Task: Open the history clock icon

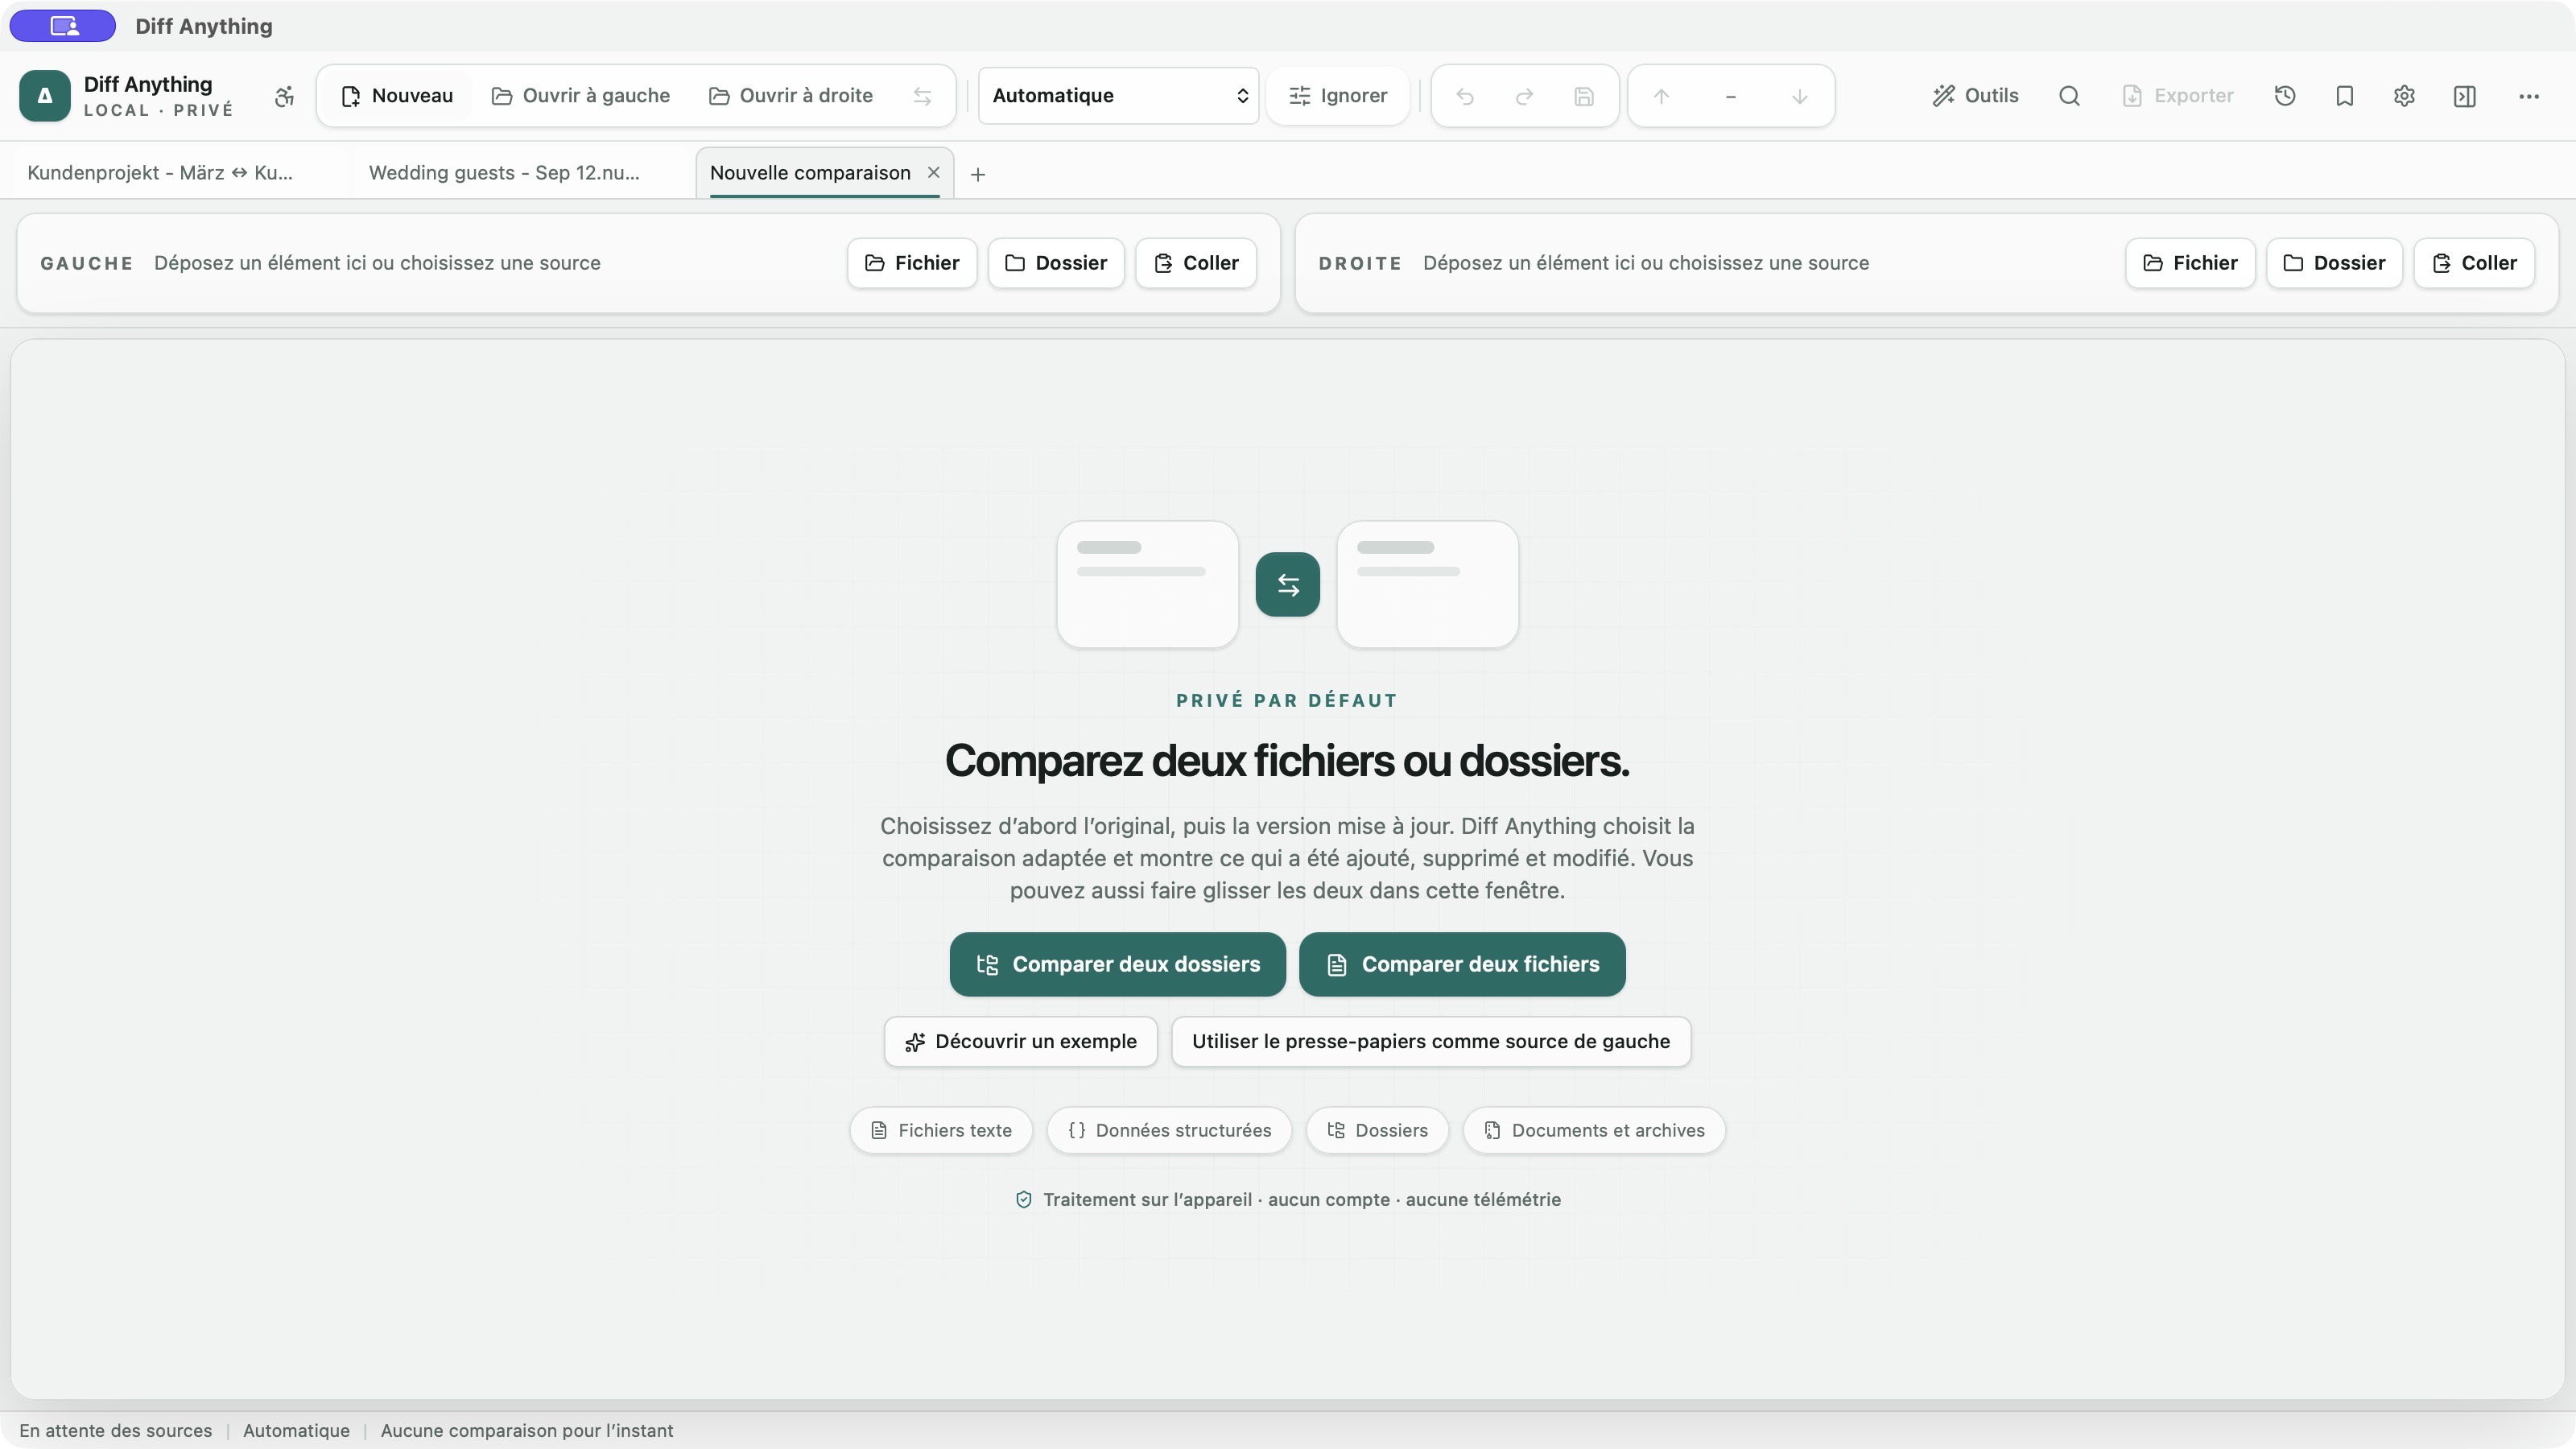Action: tap(2285, 96)
